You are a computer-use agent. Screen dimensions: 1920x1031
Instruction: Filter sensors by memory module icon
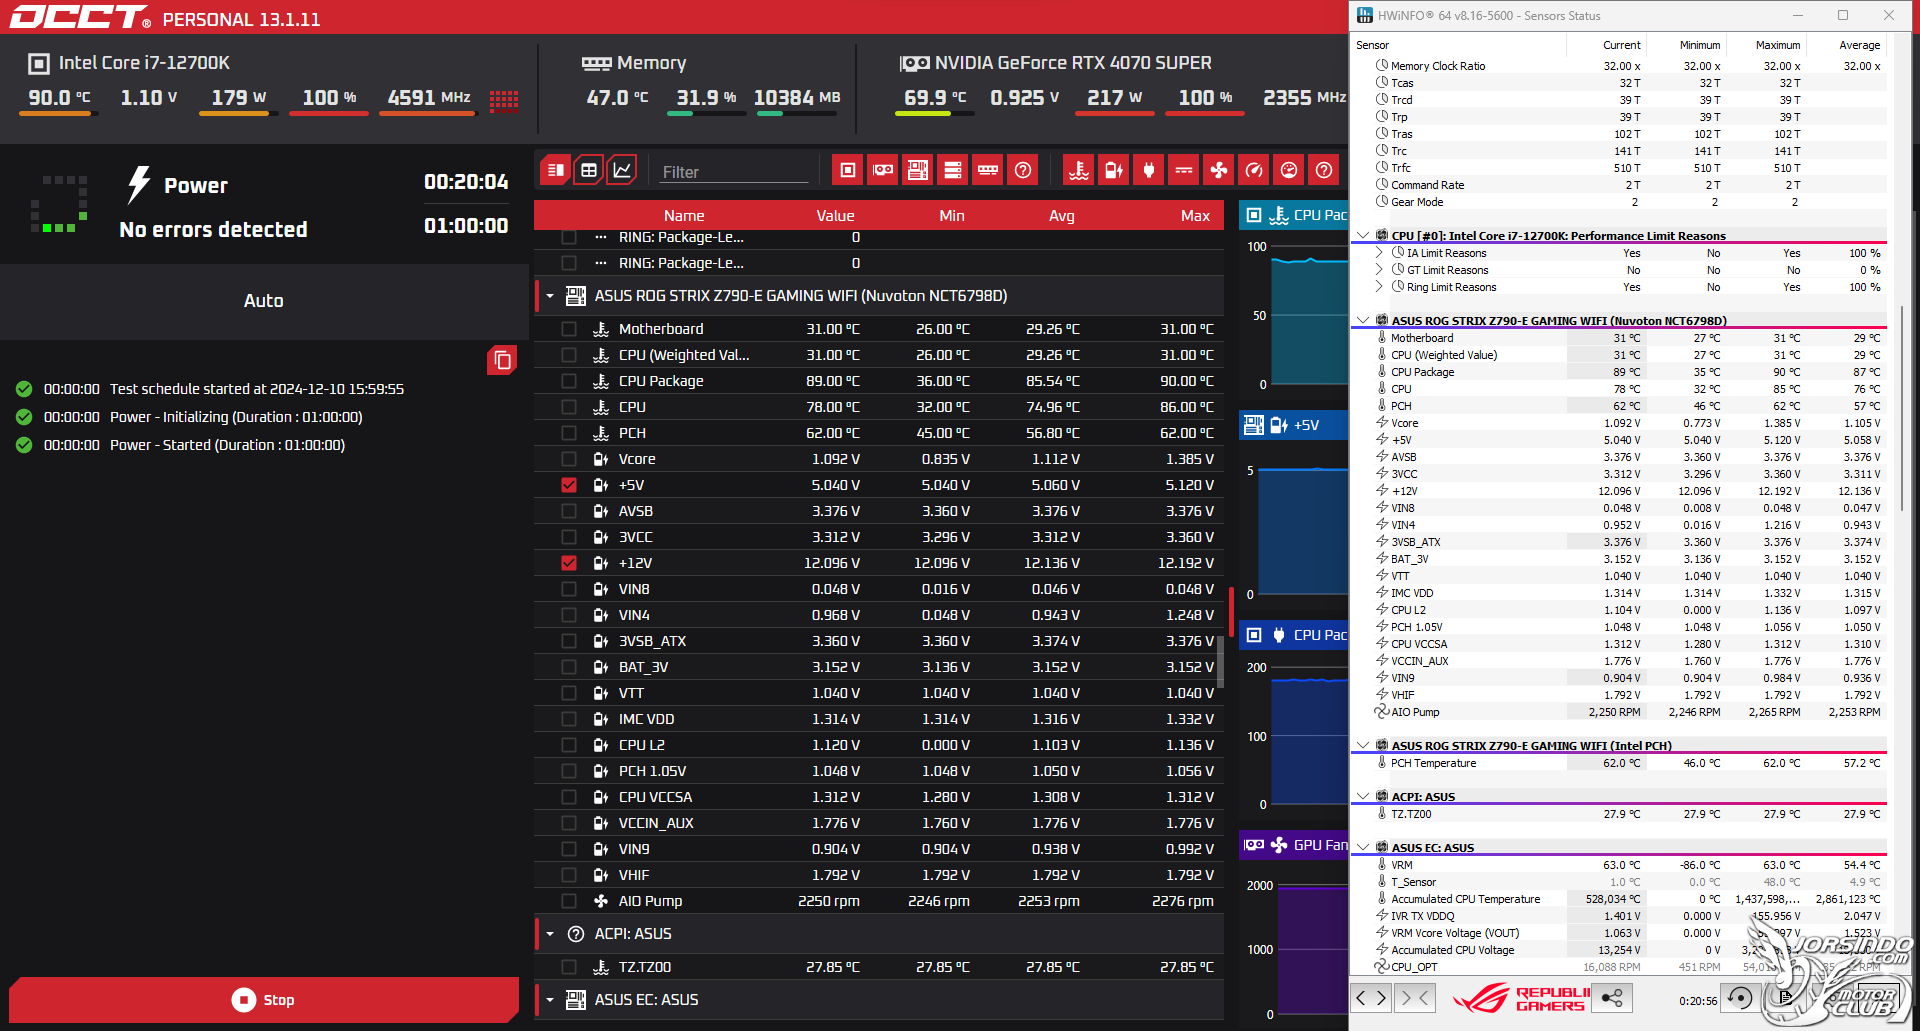pyautogui.click(x=988, y=170)
